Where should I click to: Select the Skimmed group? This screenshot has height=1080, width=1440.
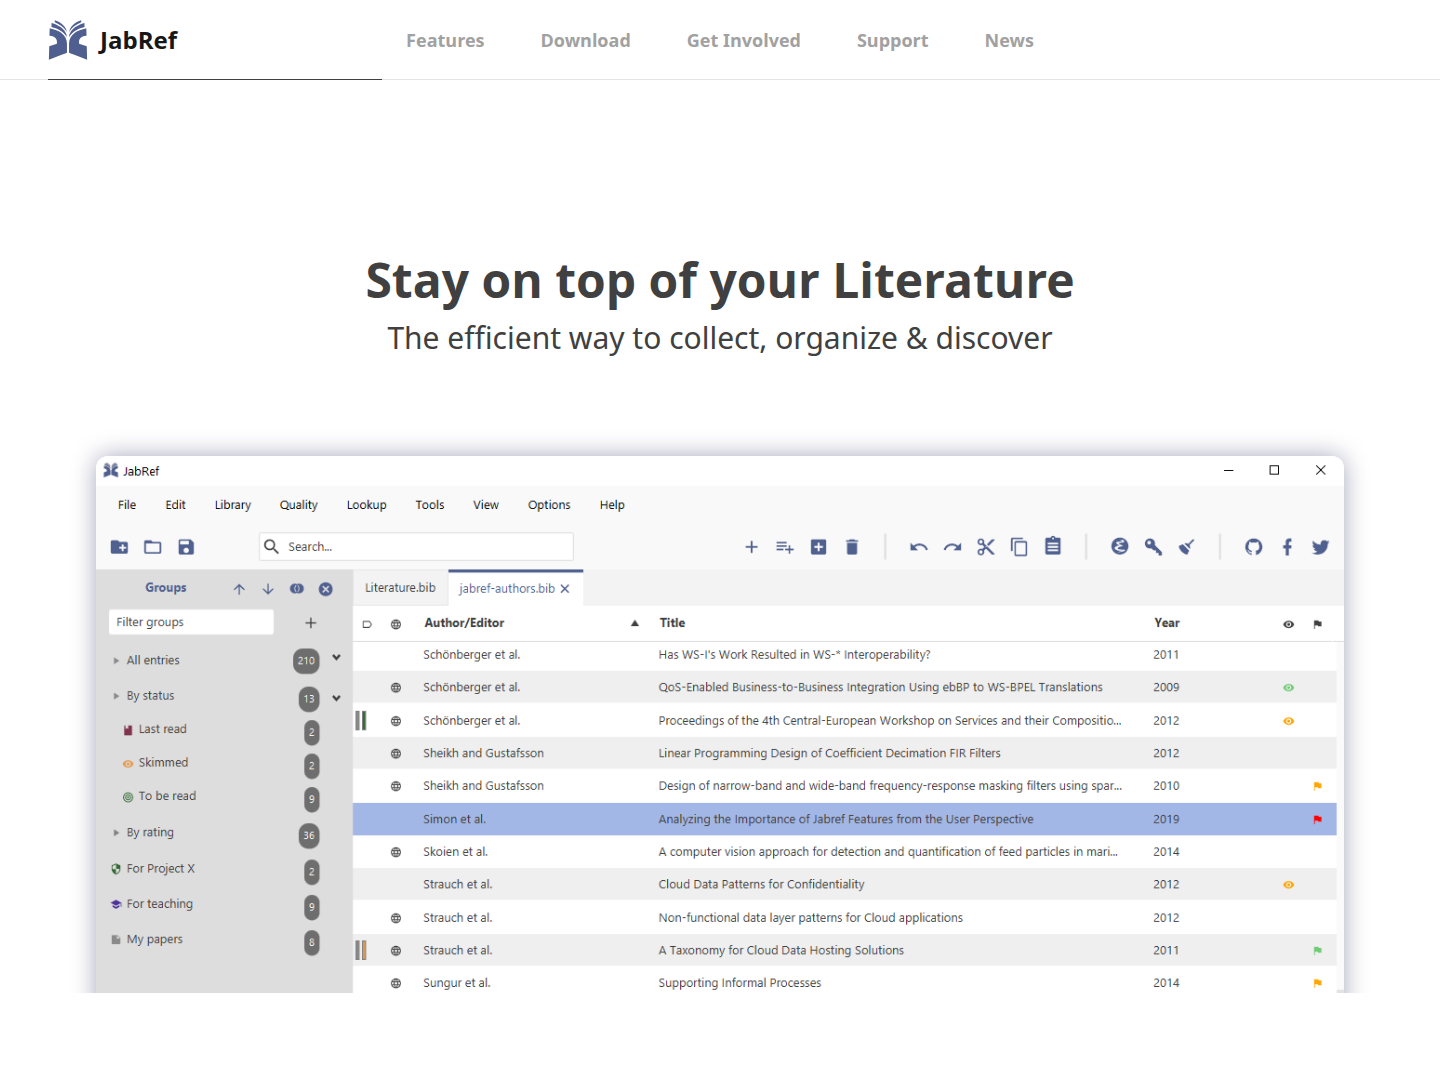coord(163,763)
